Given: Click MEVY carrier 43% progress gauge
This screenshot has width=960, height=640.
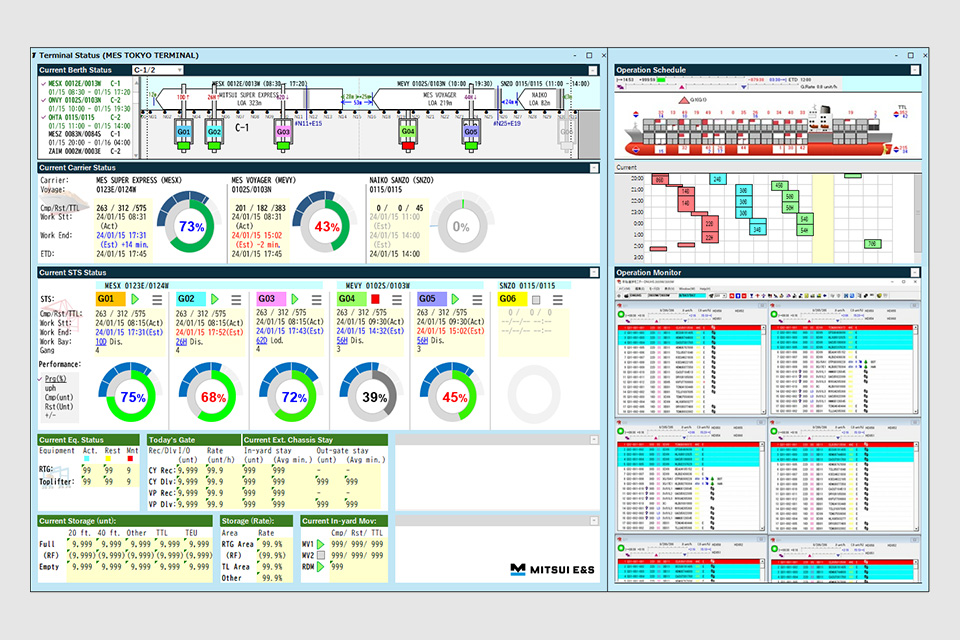Looking at the screenshot, I should 324,223.
